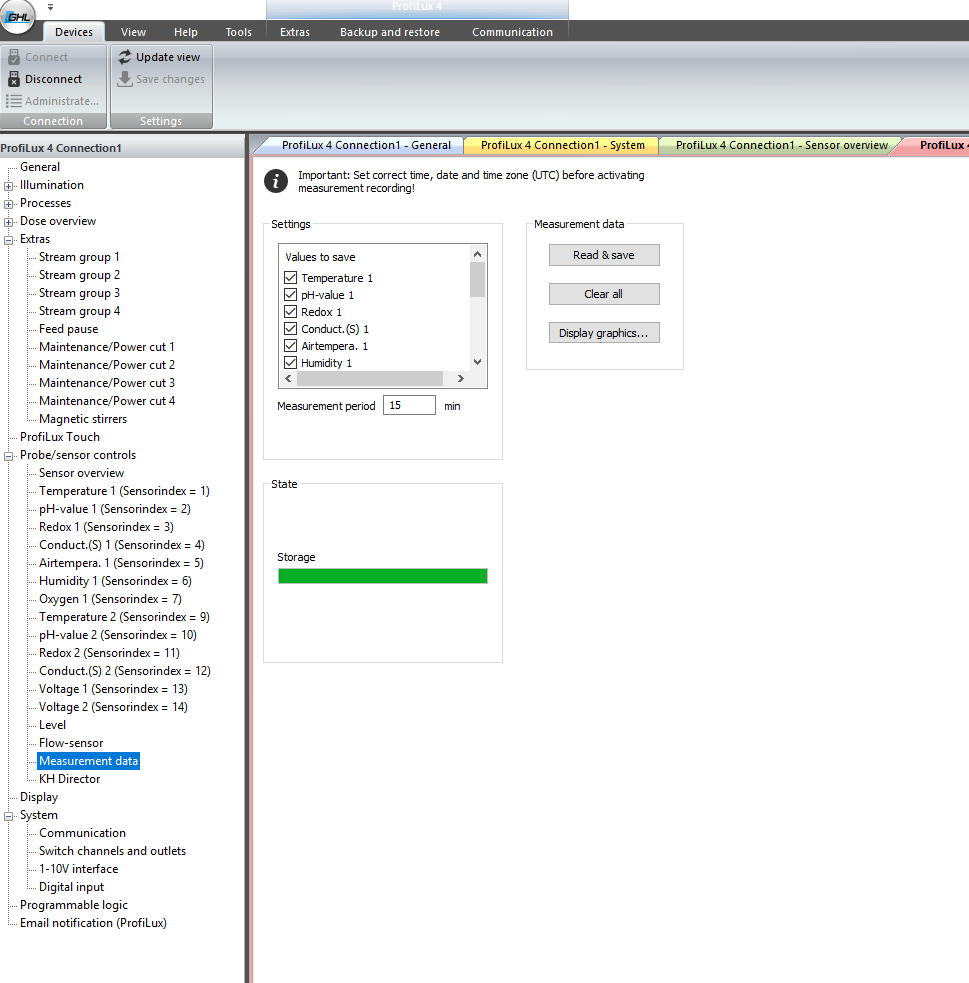
Task: Select Feed pause in the tree
Action: 68,329
